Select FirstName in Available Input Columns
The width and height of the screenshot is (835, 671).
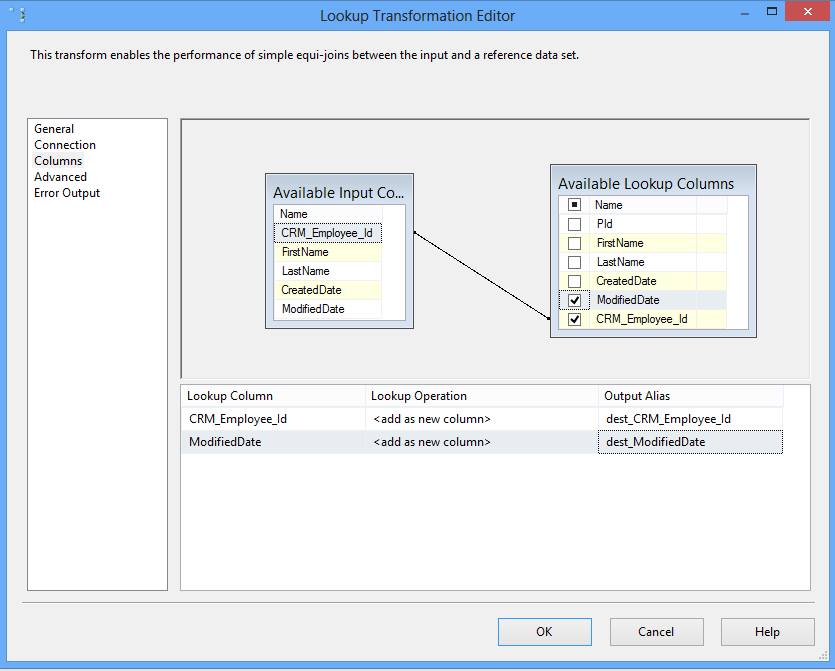click(328, 252)
